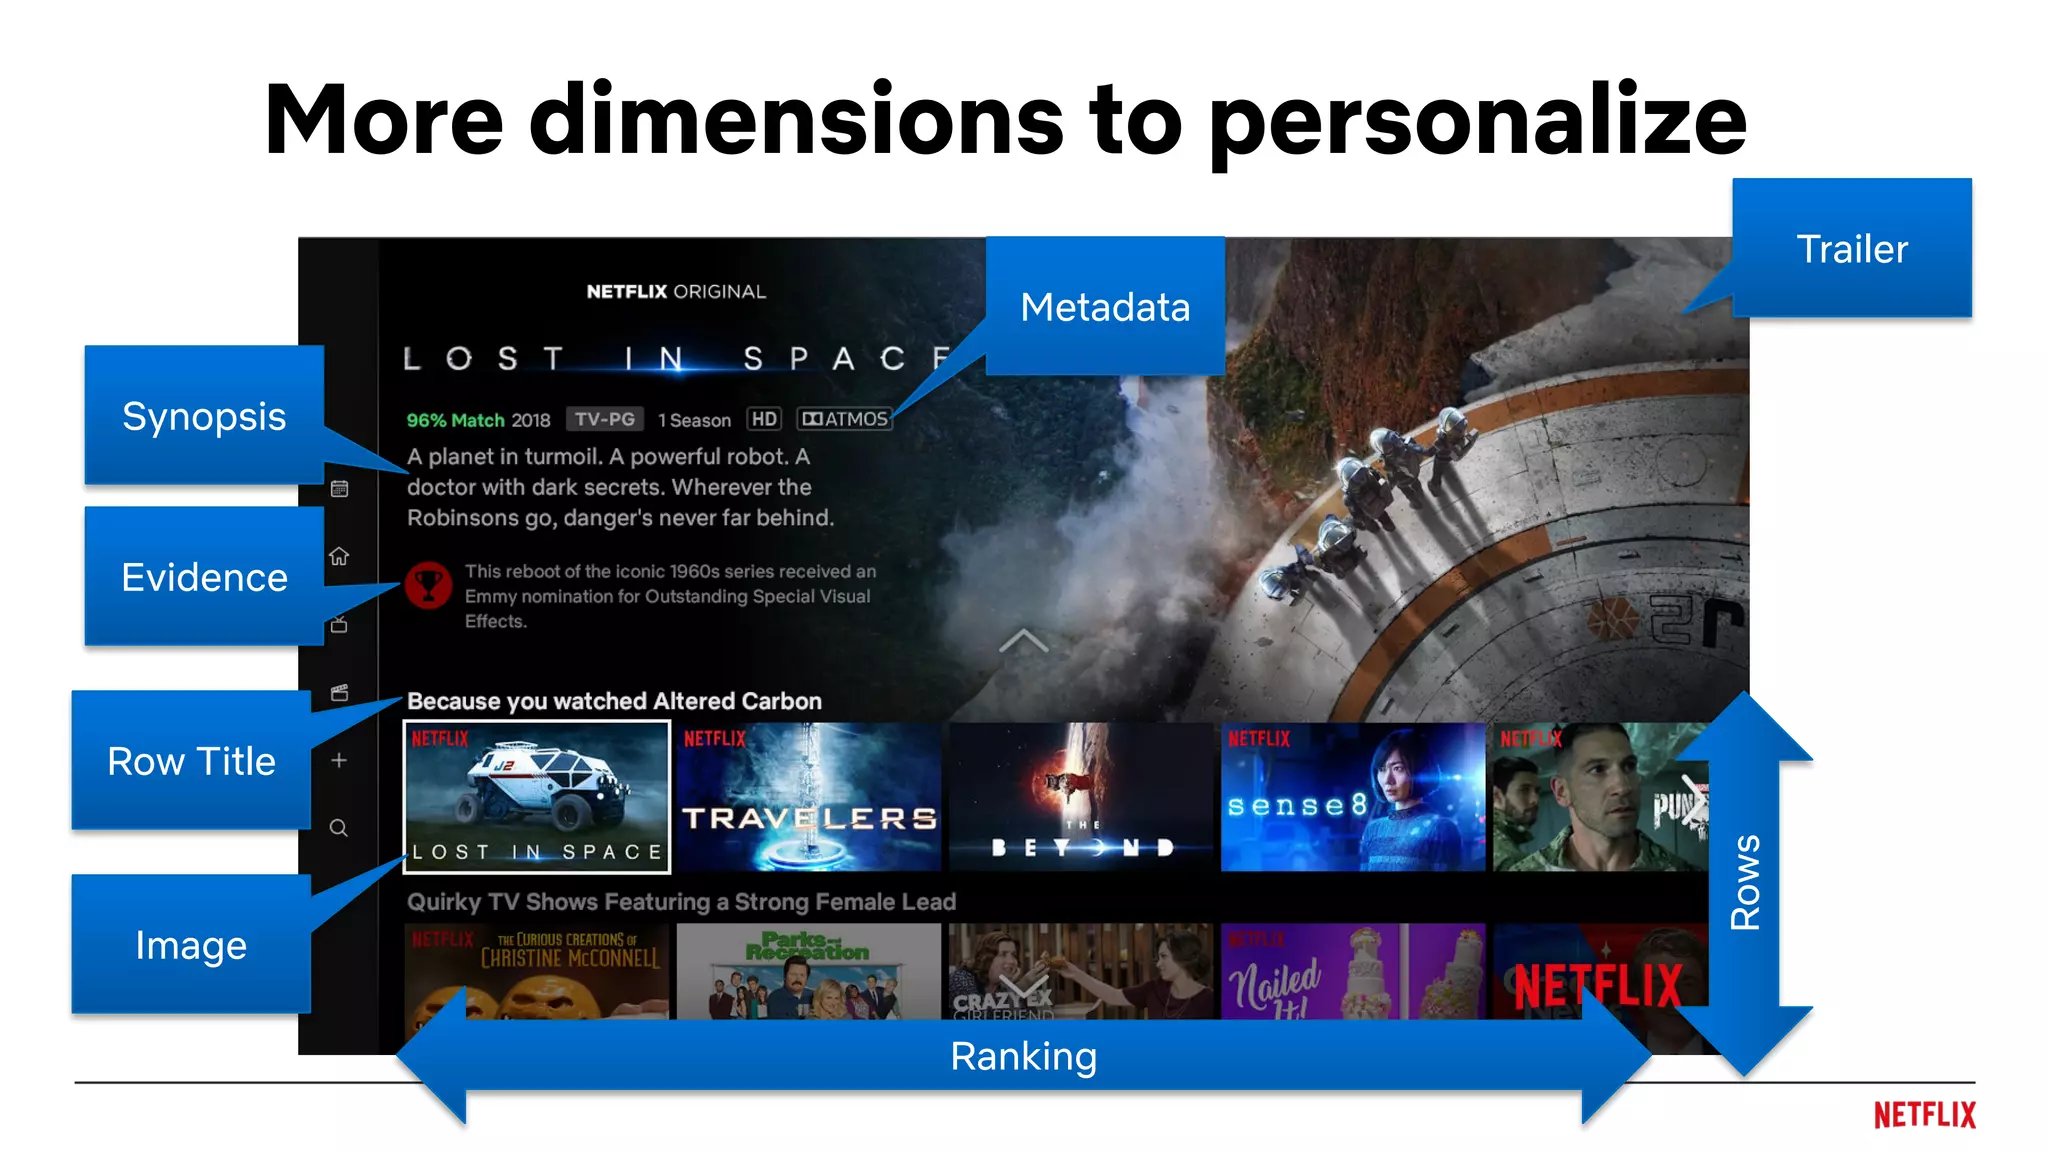Open the calendar icon in Netflix sidebar
This screenshot has width=2048, height=1152.
click(339, 489)
